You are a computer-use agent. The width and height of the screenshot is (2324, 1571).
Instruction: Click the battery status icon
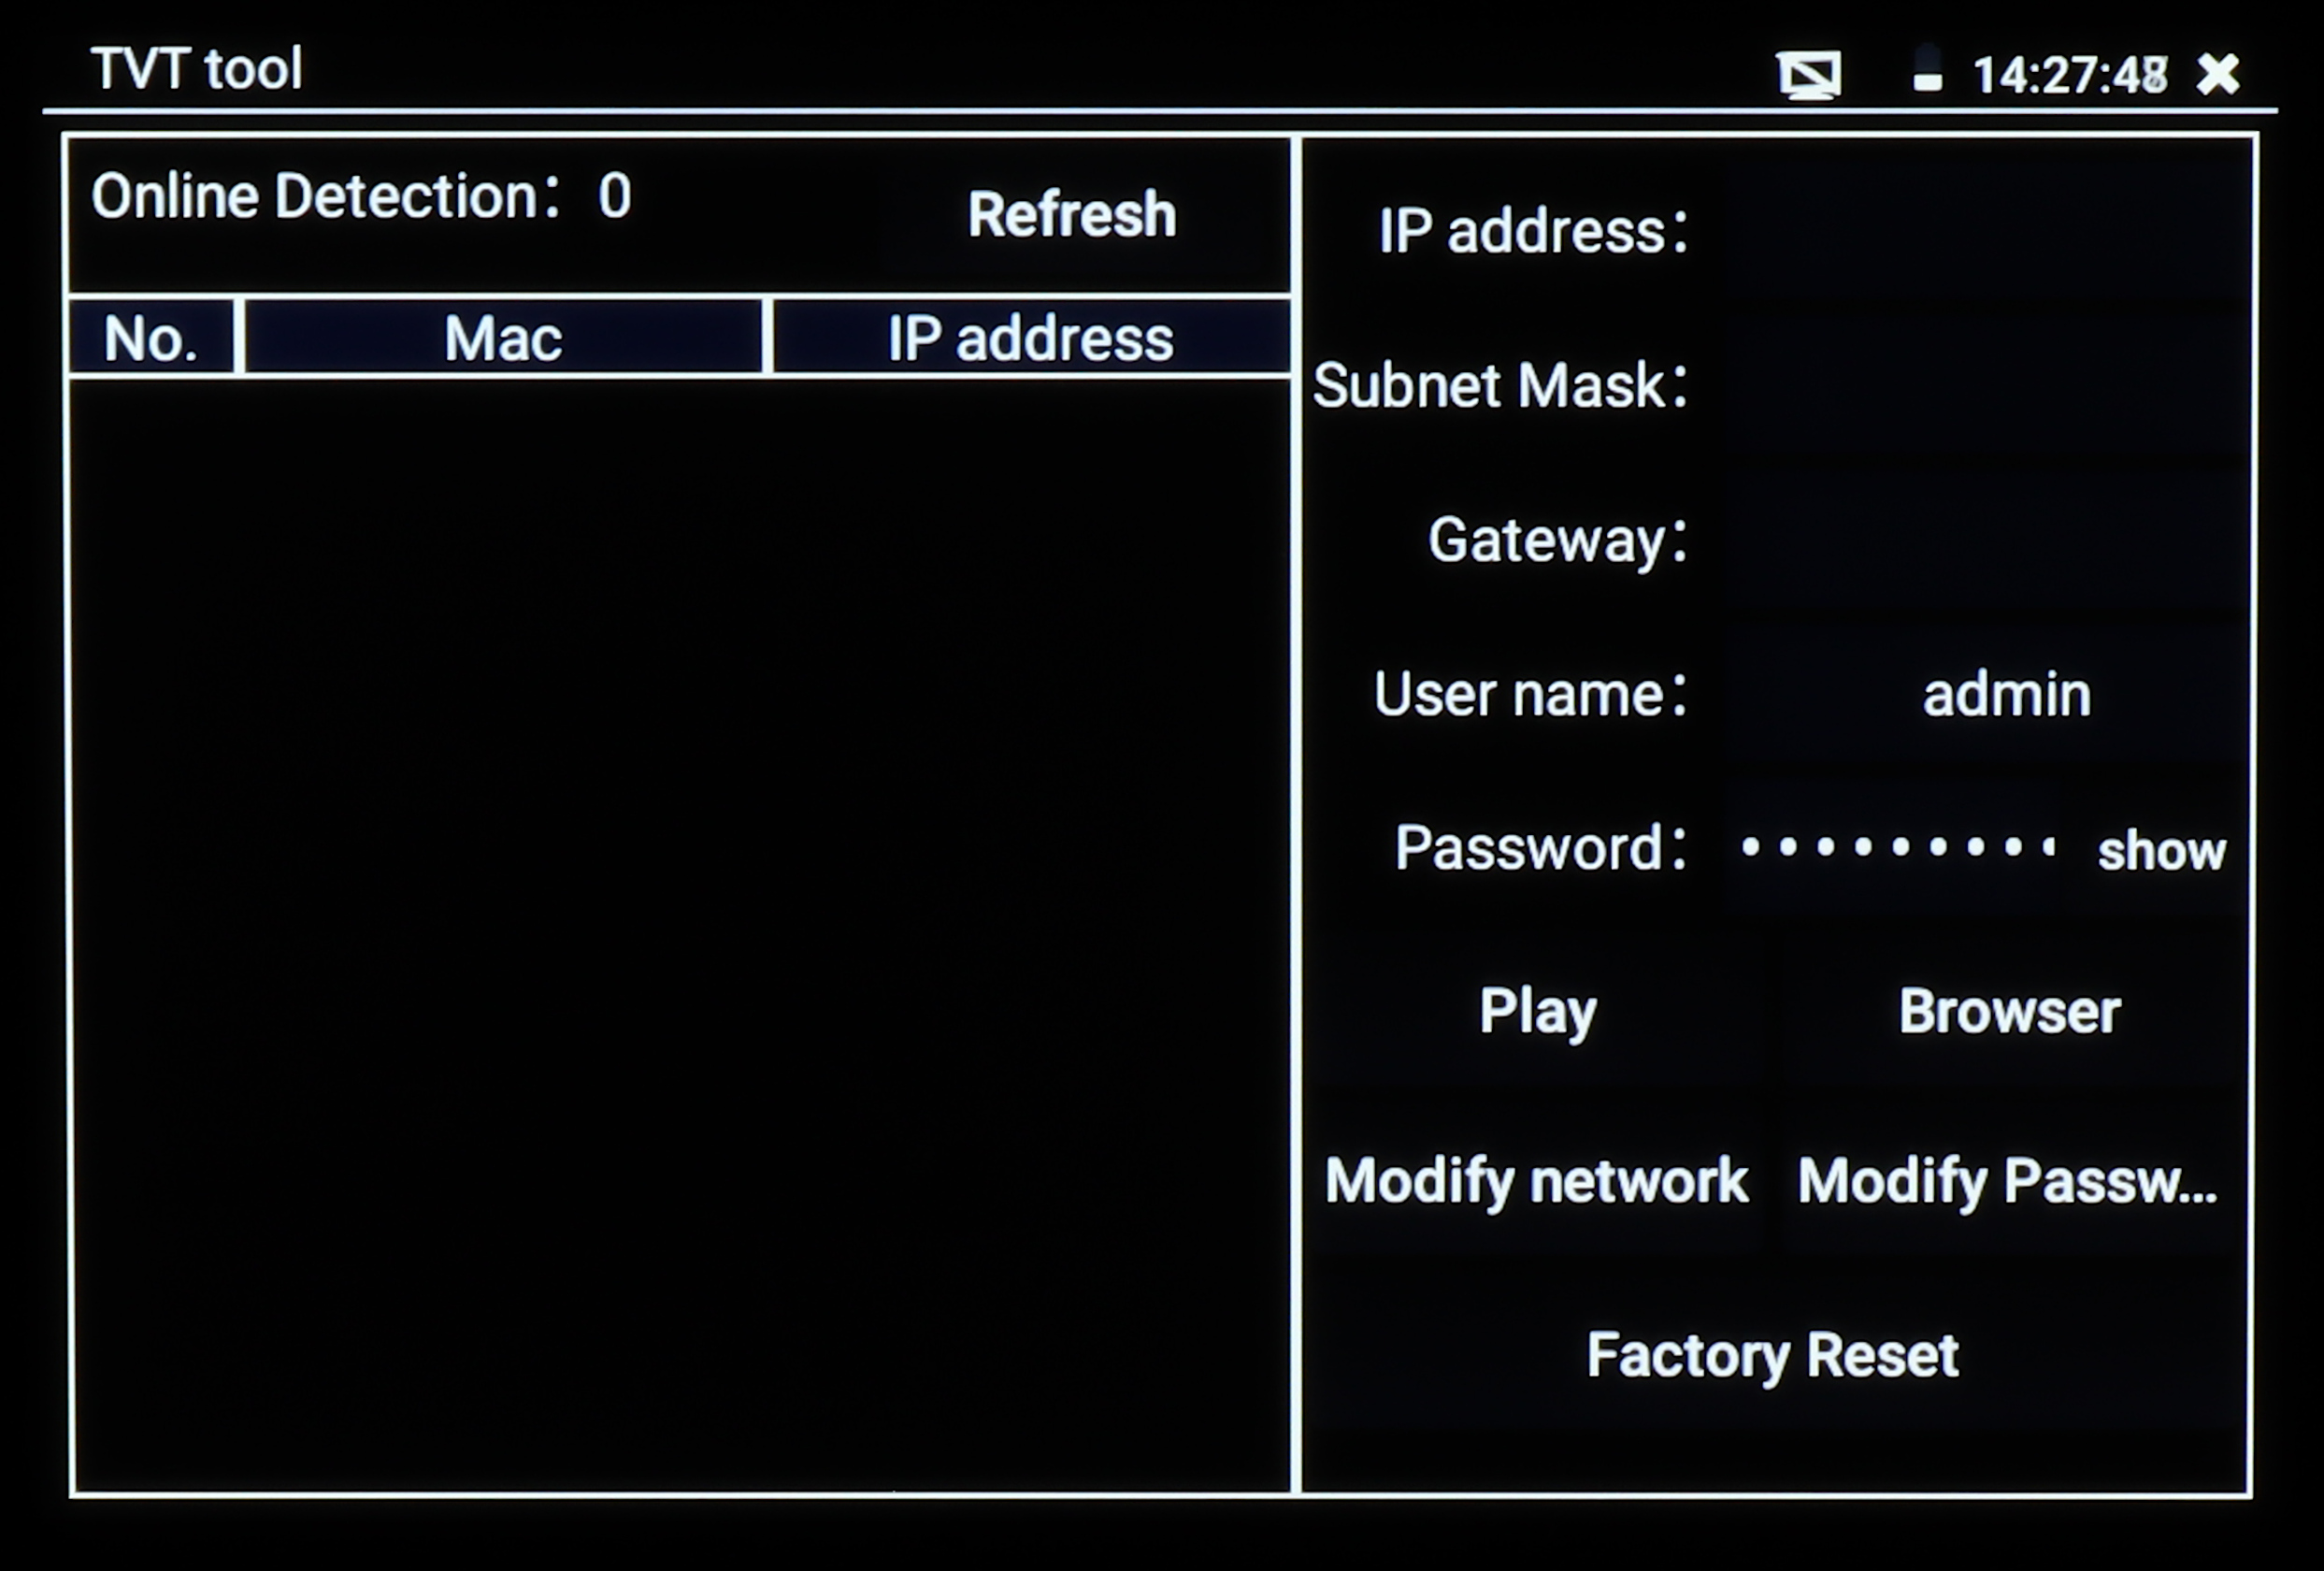1927,70
